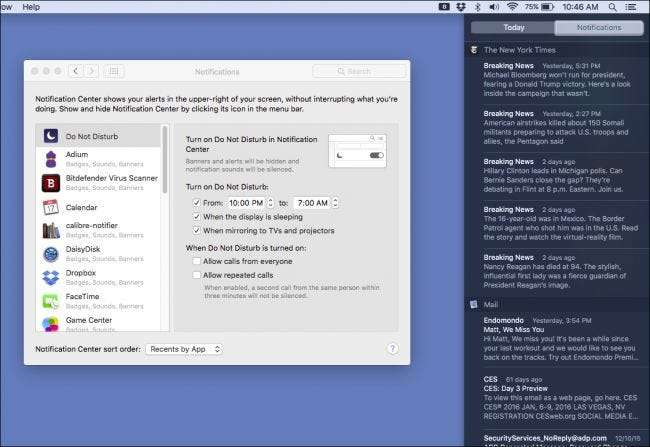This screenshot has height=447, width=650.
Task: Click the Mail section icon
Action: [x=474, y=304]
